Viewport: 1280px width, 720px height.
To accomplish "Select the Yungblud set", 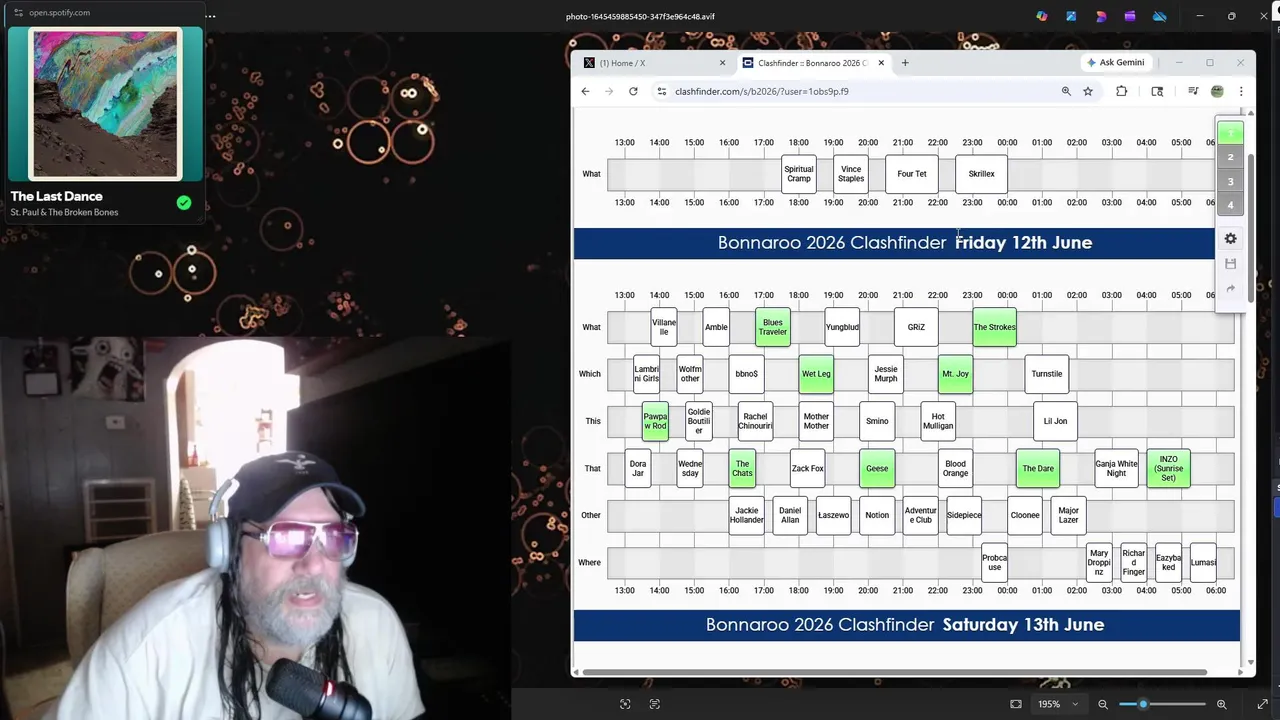I will [x=842, y=327].
